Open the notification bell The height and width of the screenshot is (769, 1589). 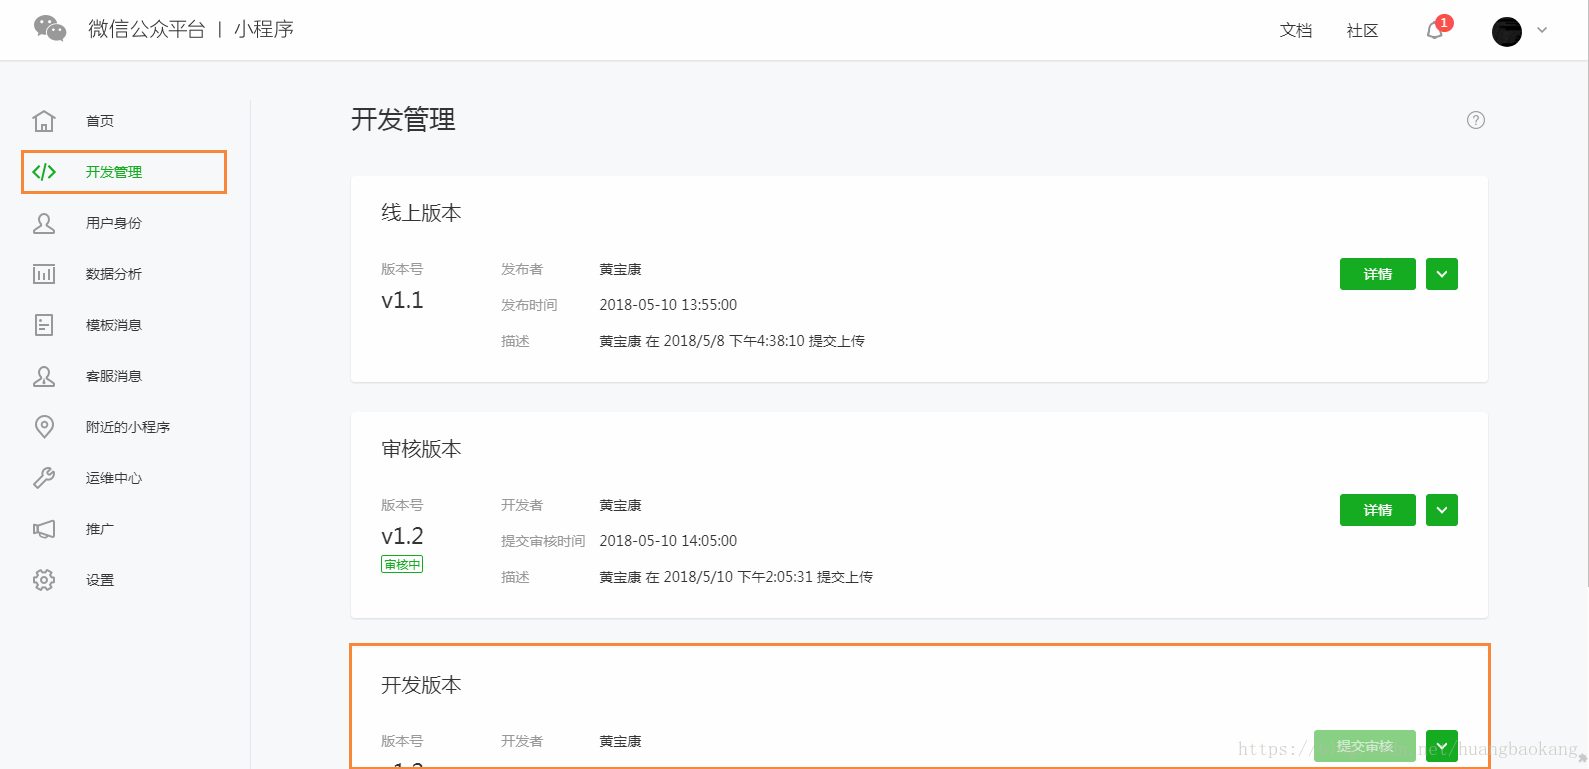[1434, 31]
